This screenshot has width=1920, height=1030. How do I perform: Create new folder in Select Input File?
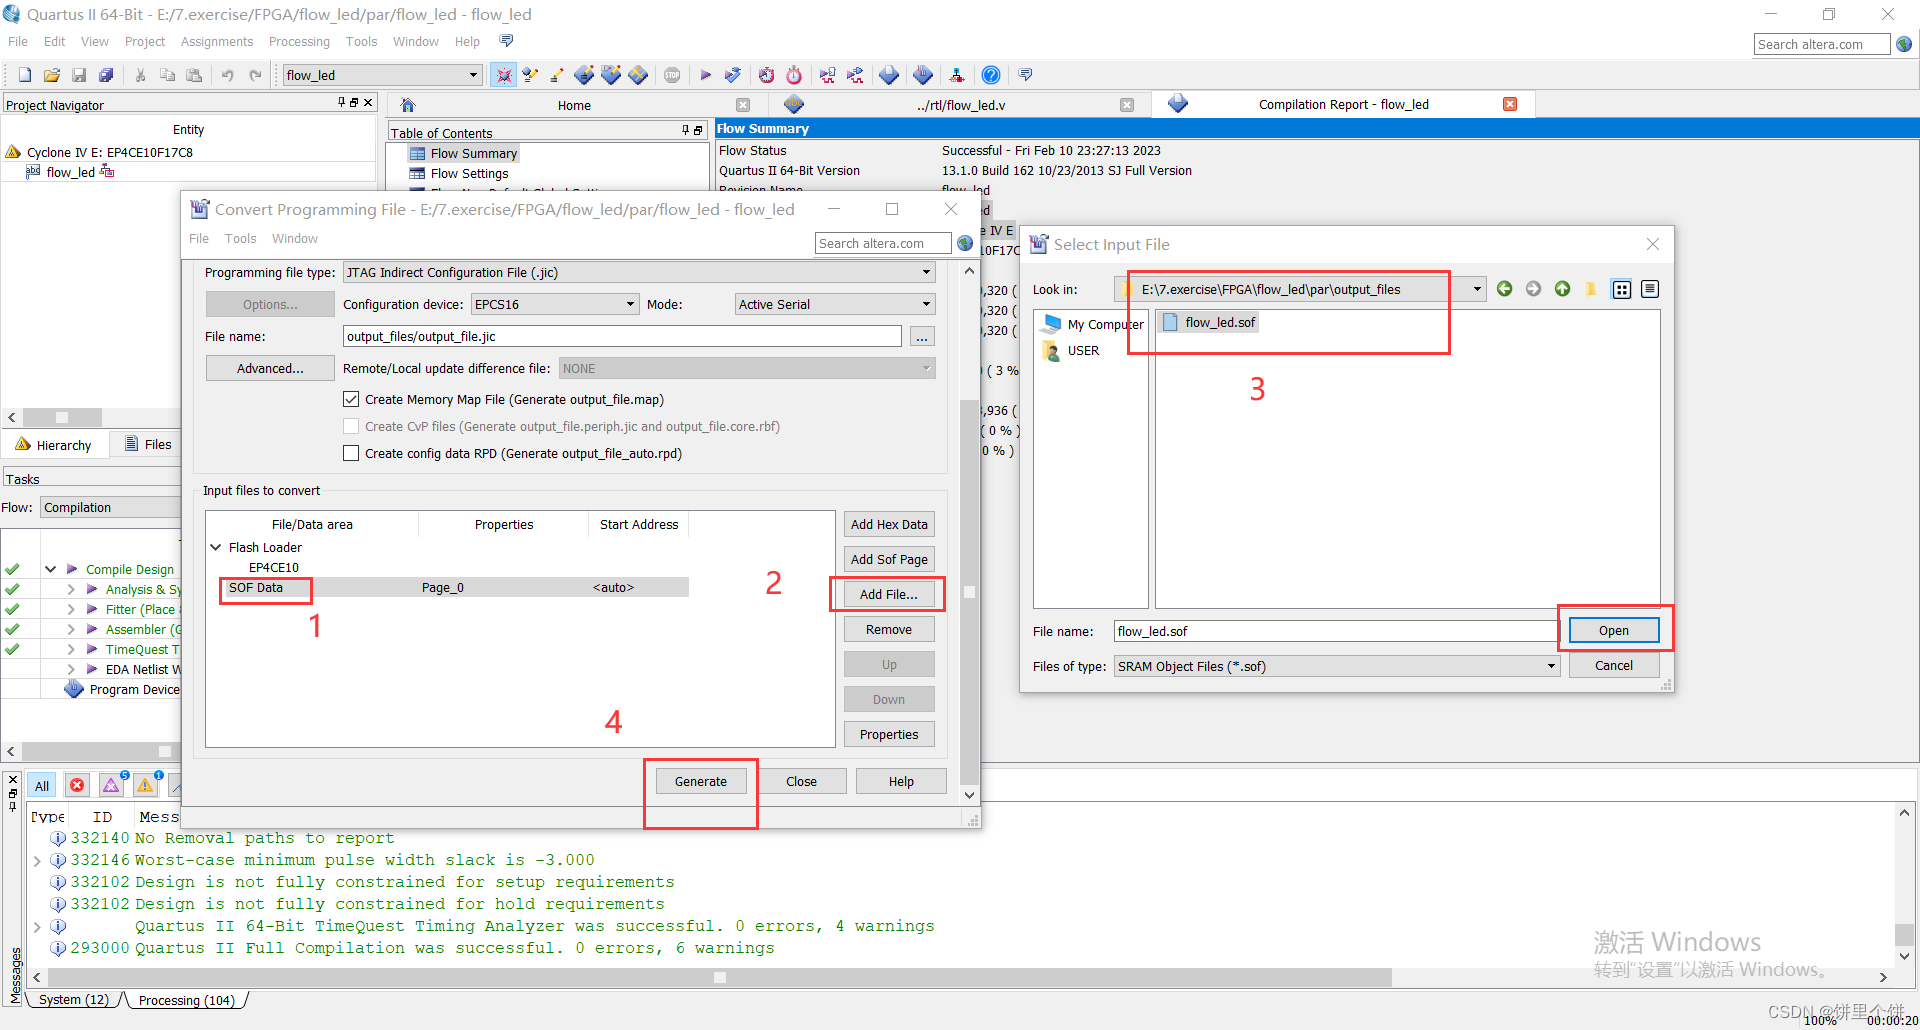[1591, 289]
